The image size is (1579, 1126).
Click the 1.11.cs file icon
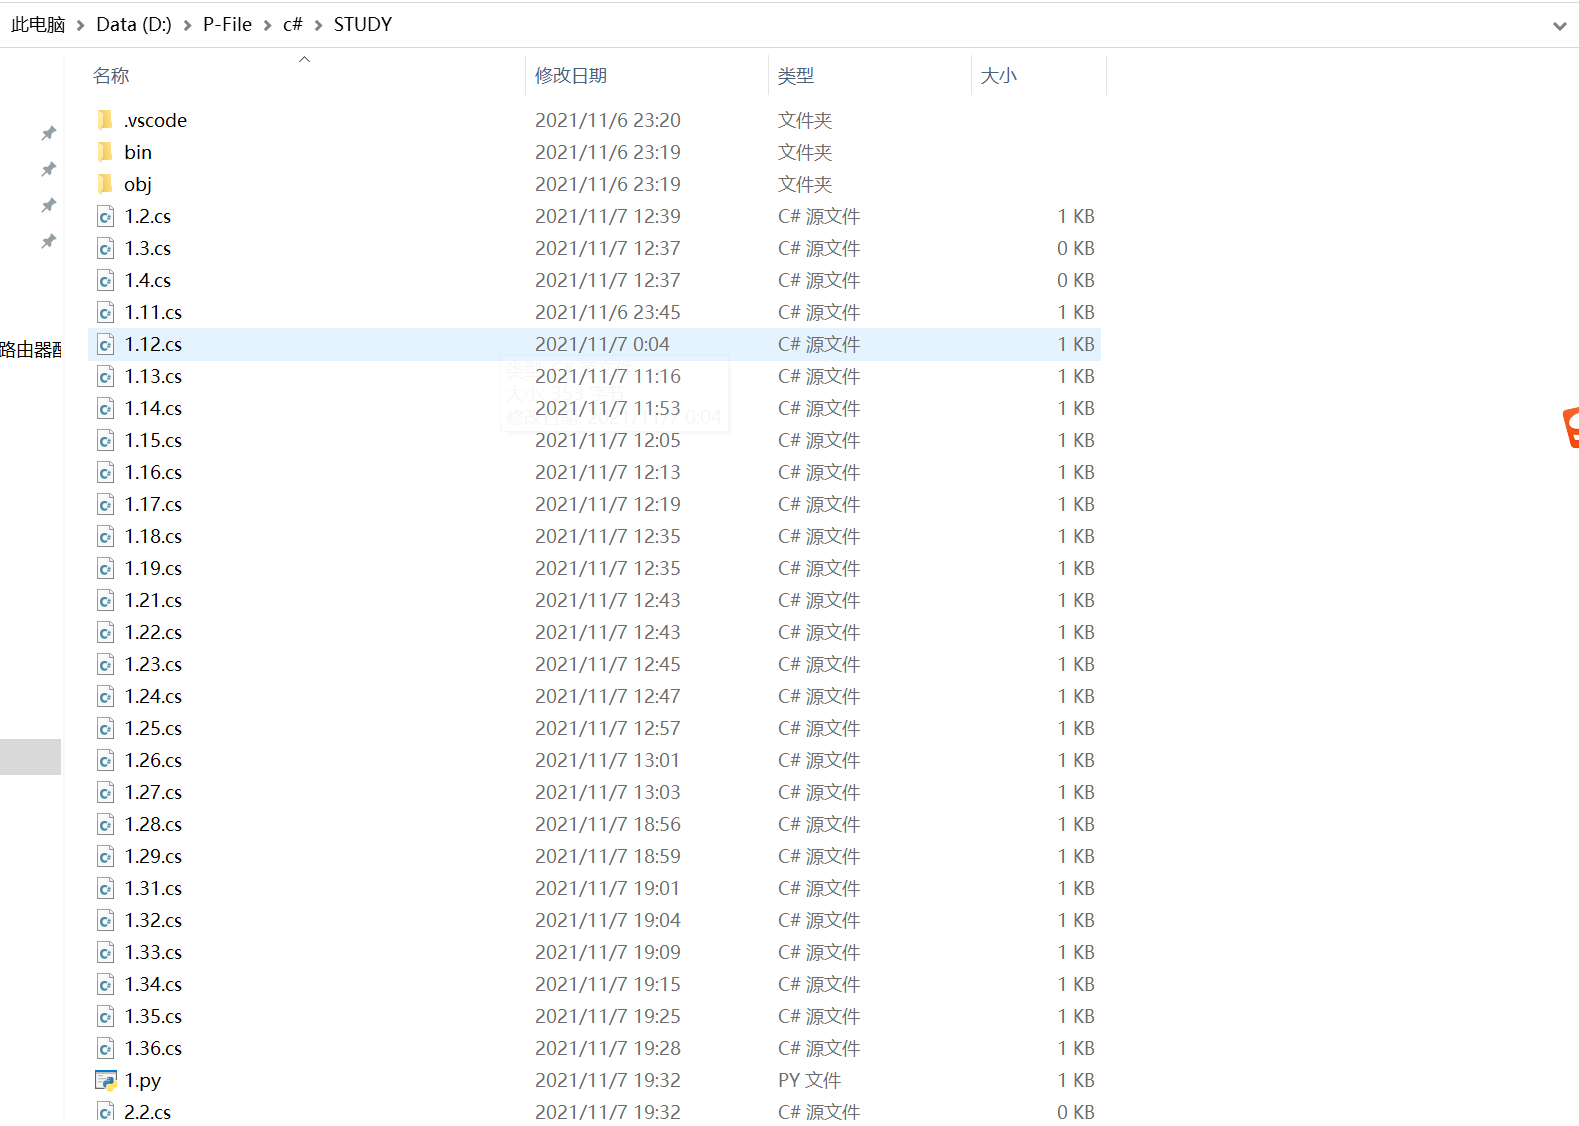105,312
